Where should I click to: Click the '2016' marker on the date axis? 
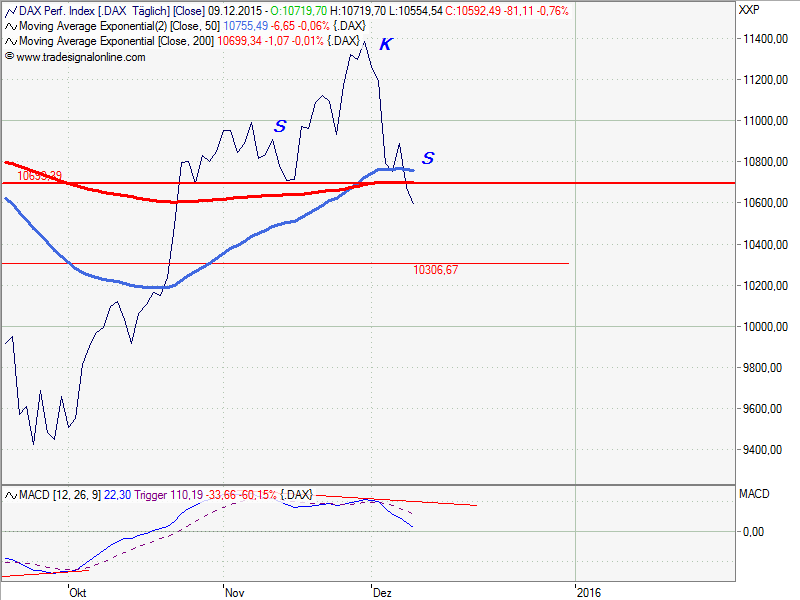[591, 592]
